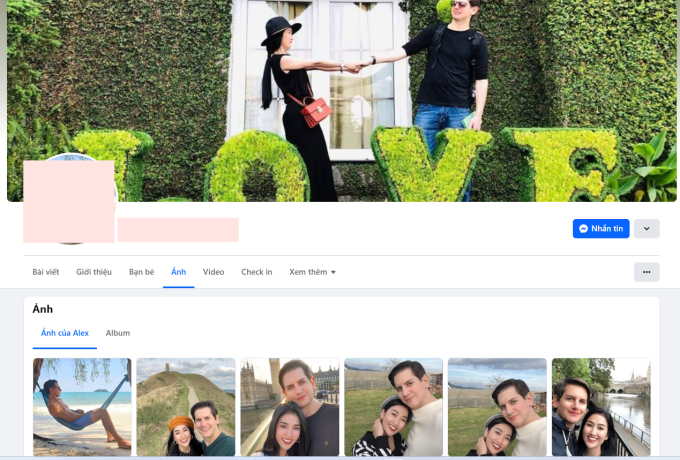Go to the Bạn bè tab
Viewport: 680px width, 460px height.
tap(141, 272)
